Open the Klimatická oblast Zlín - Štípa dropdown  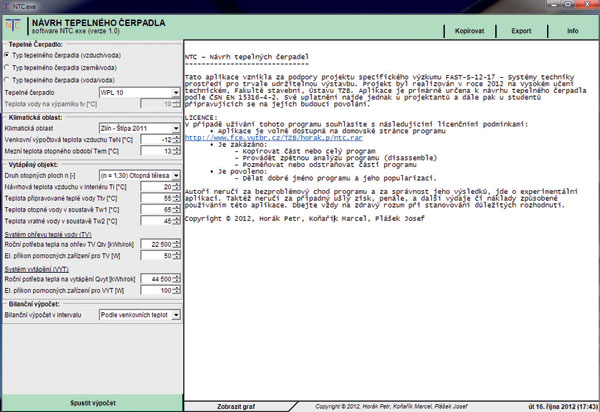[x=140, y=128]
